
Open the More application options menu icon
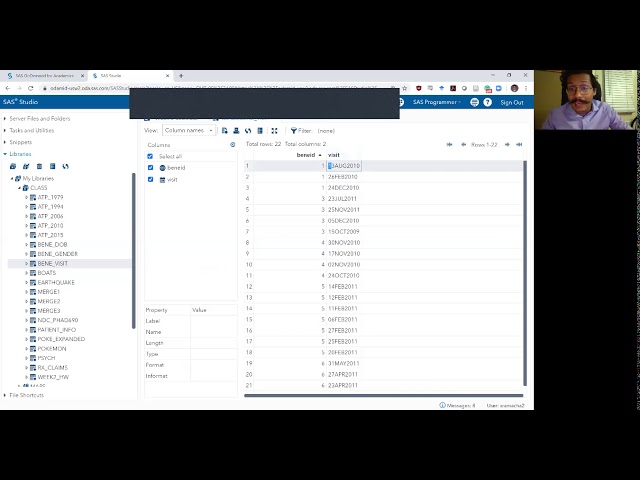(x=474, y=102)
